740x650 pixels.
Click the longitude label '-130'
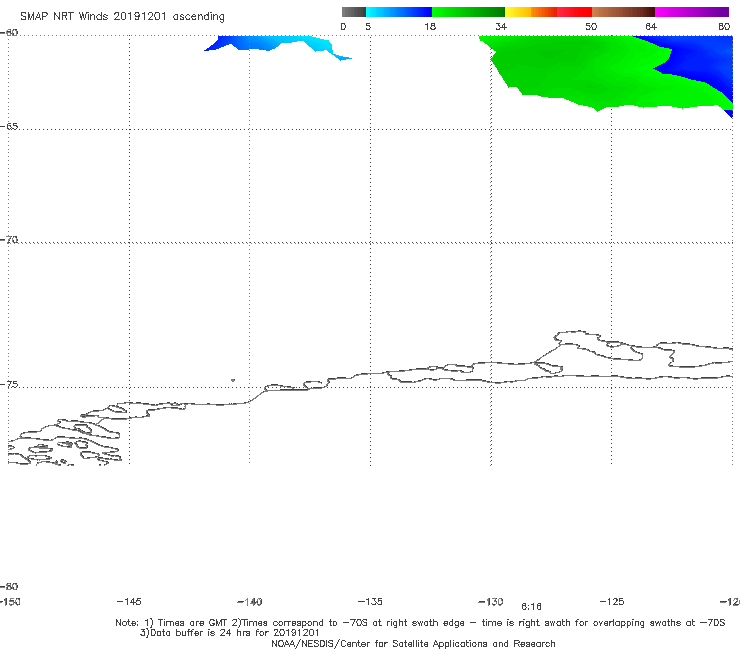pos(491,601)
